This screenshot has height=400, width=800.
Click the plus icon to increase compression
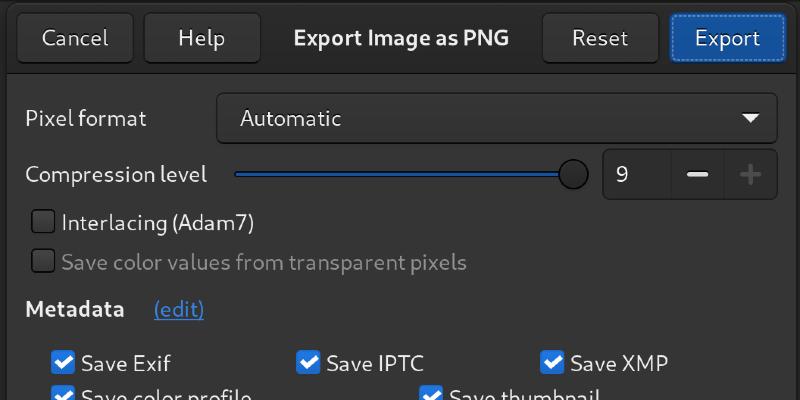click(750, 175)
